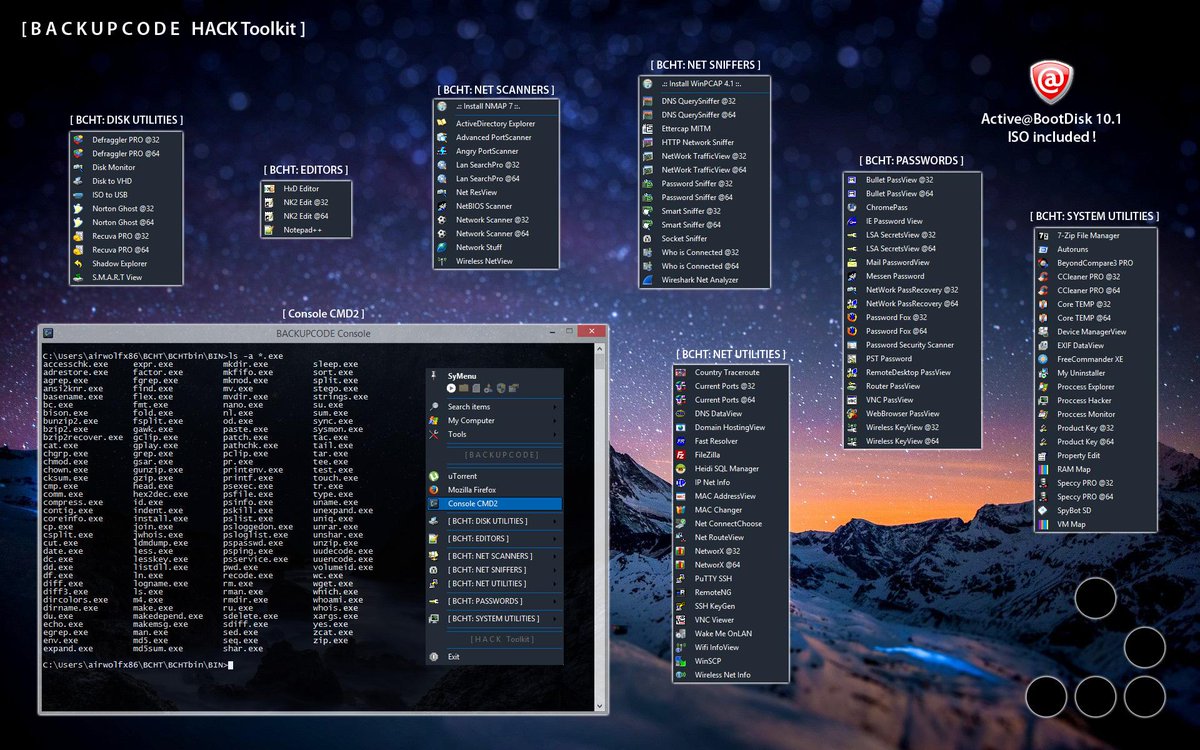Open BCHT: SYSTEM UTILITIES menu entry
1200x750 pixels.
(x=495, y=619)
